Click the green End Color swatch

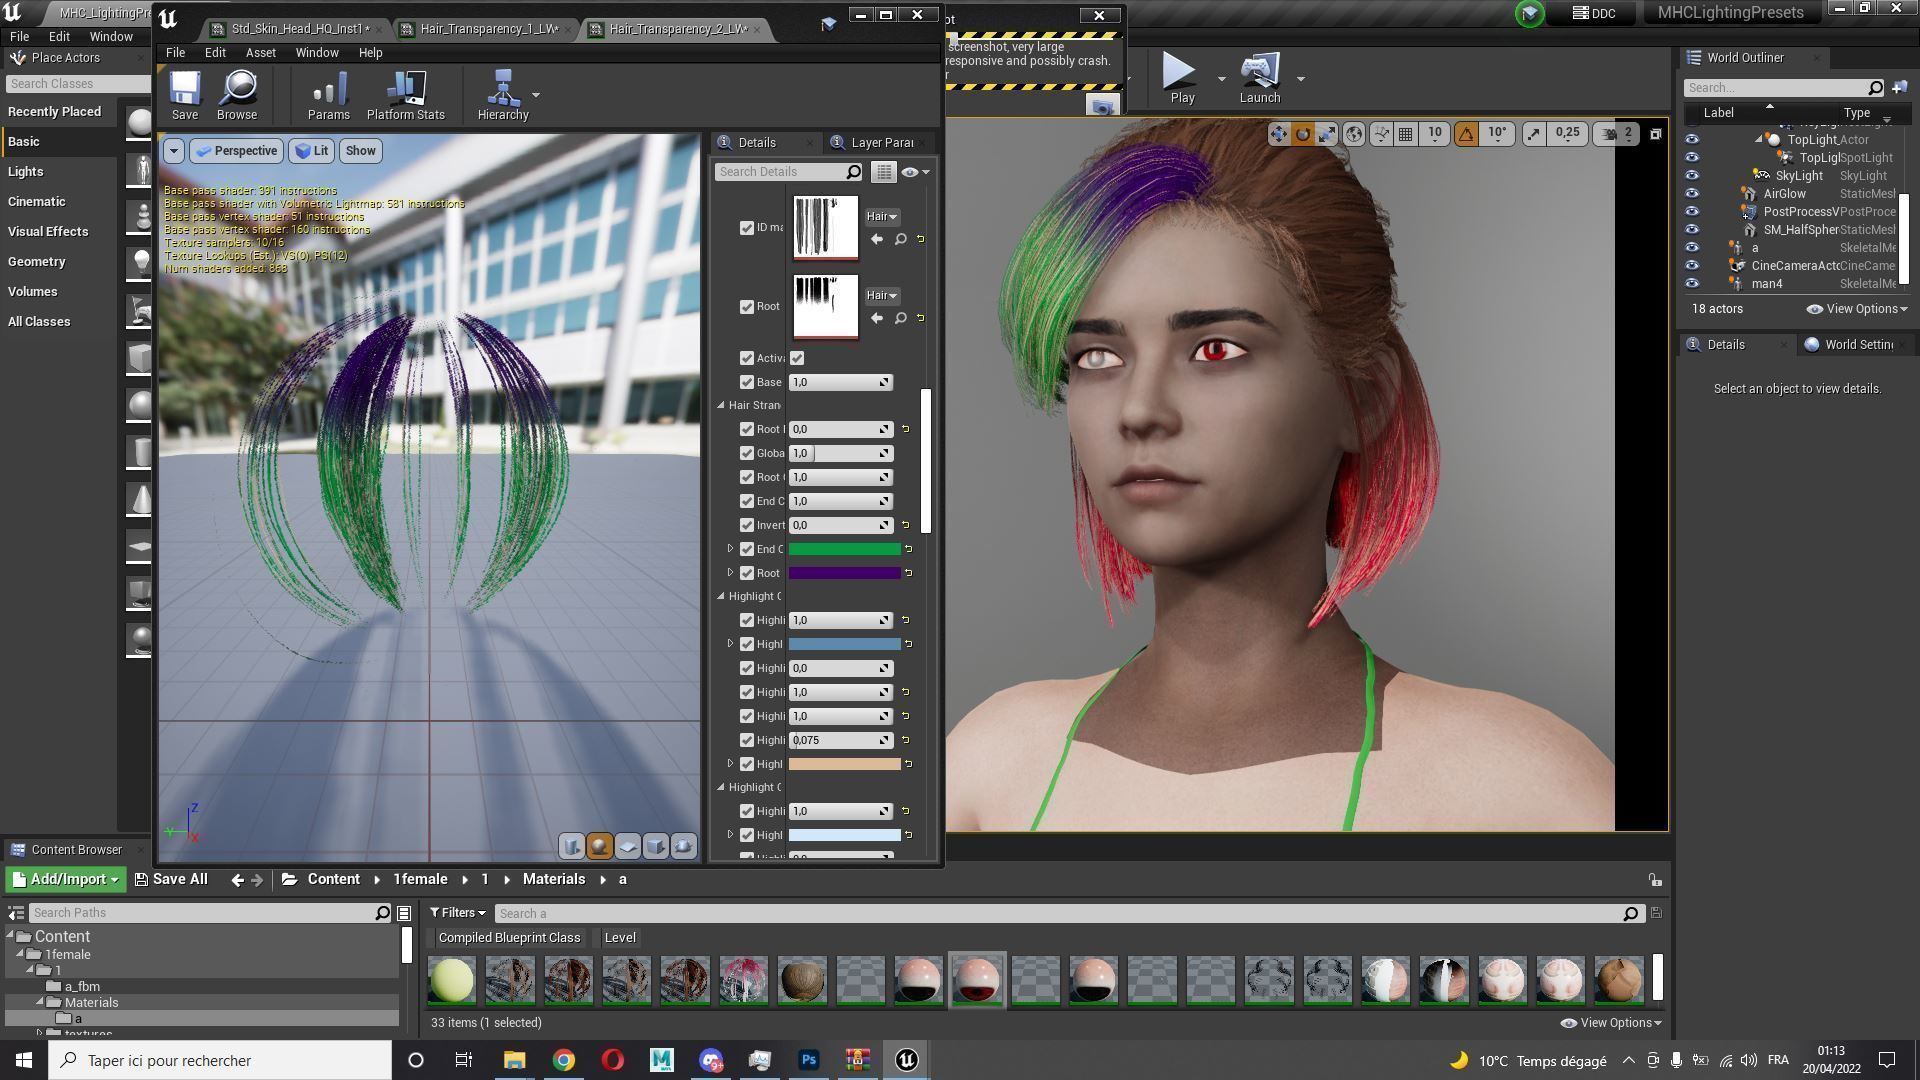click(844, 549)
